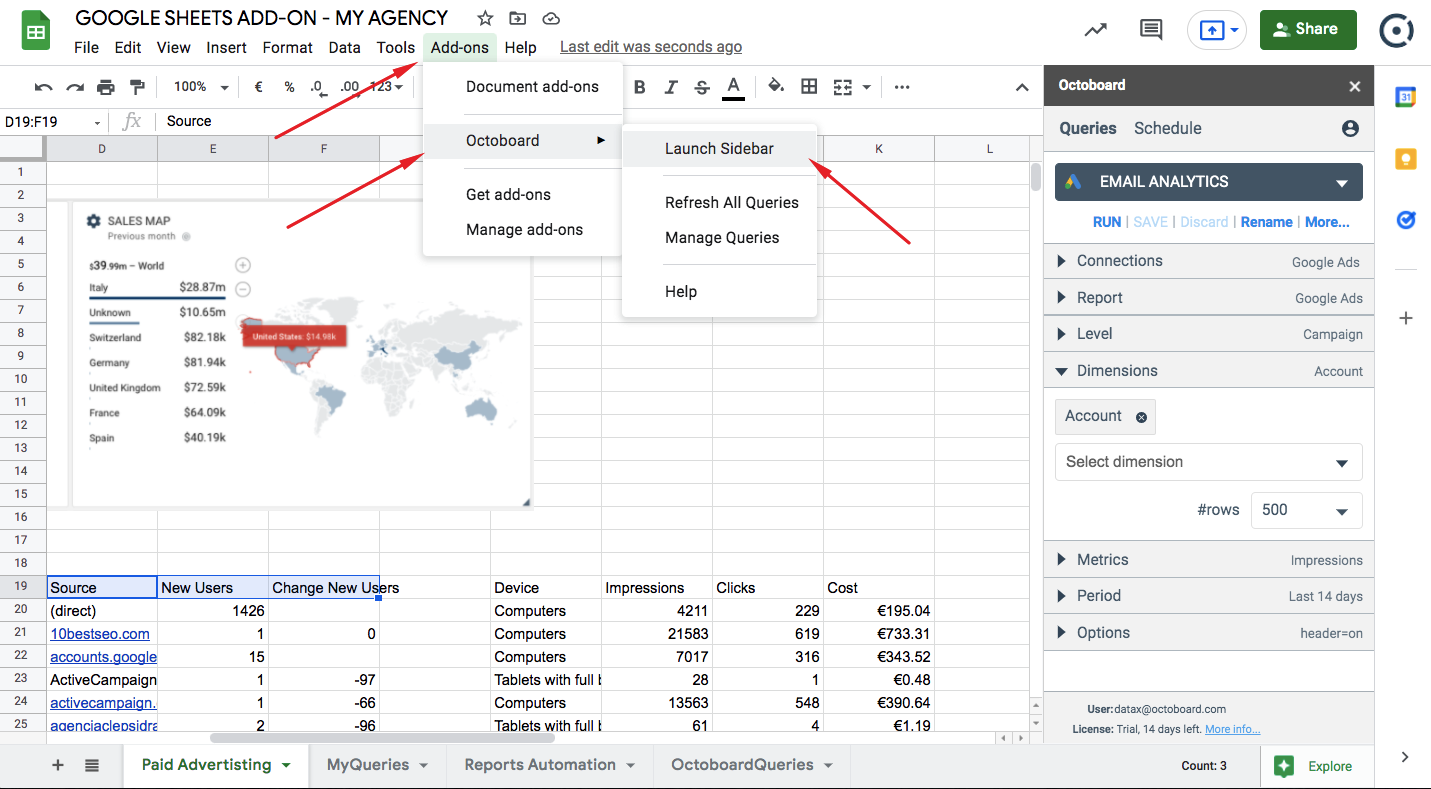
Task: Open text color picker
Action: click(733, 87)
